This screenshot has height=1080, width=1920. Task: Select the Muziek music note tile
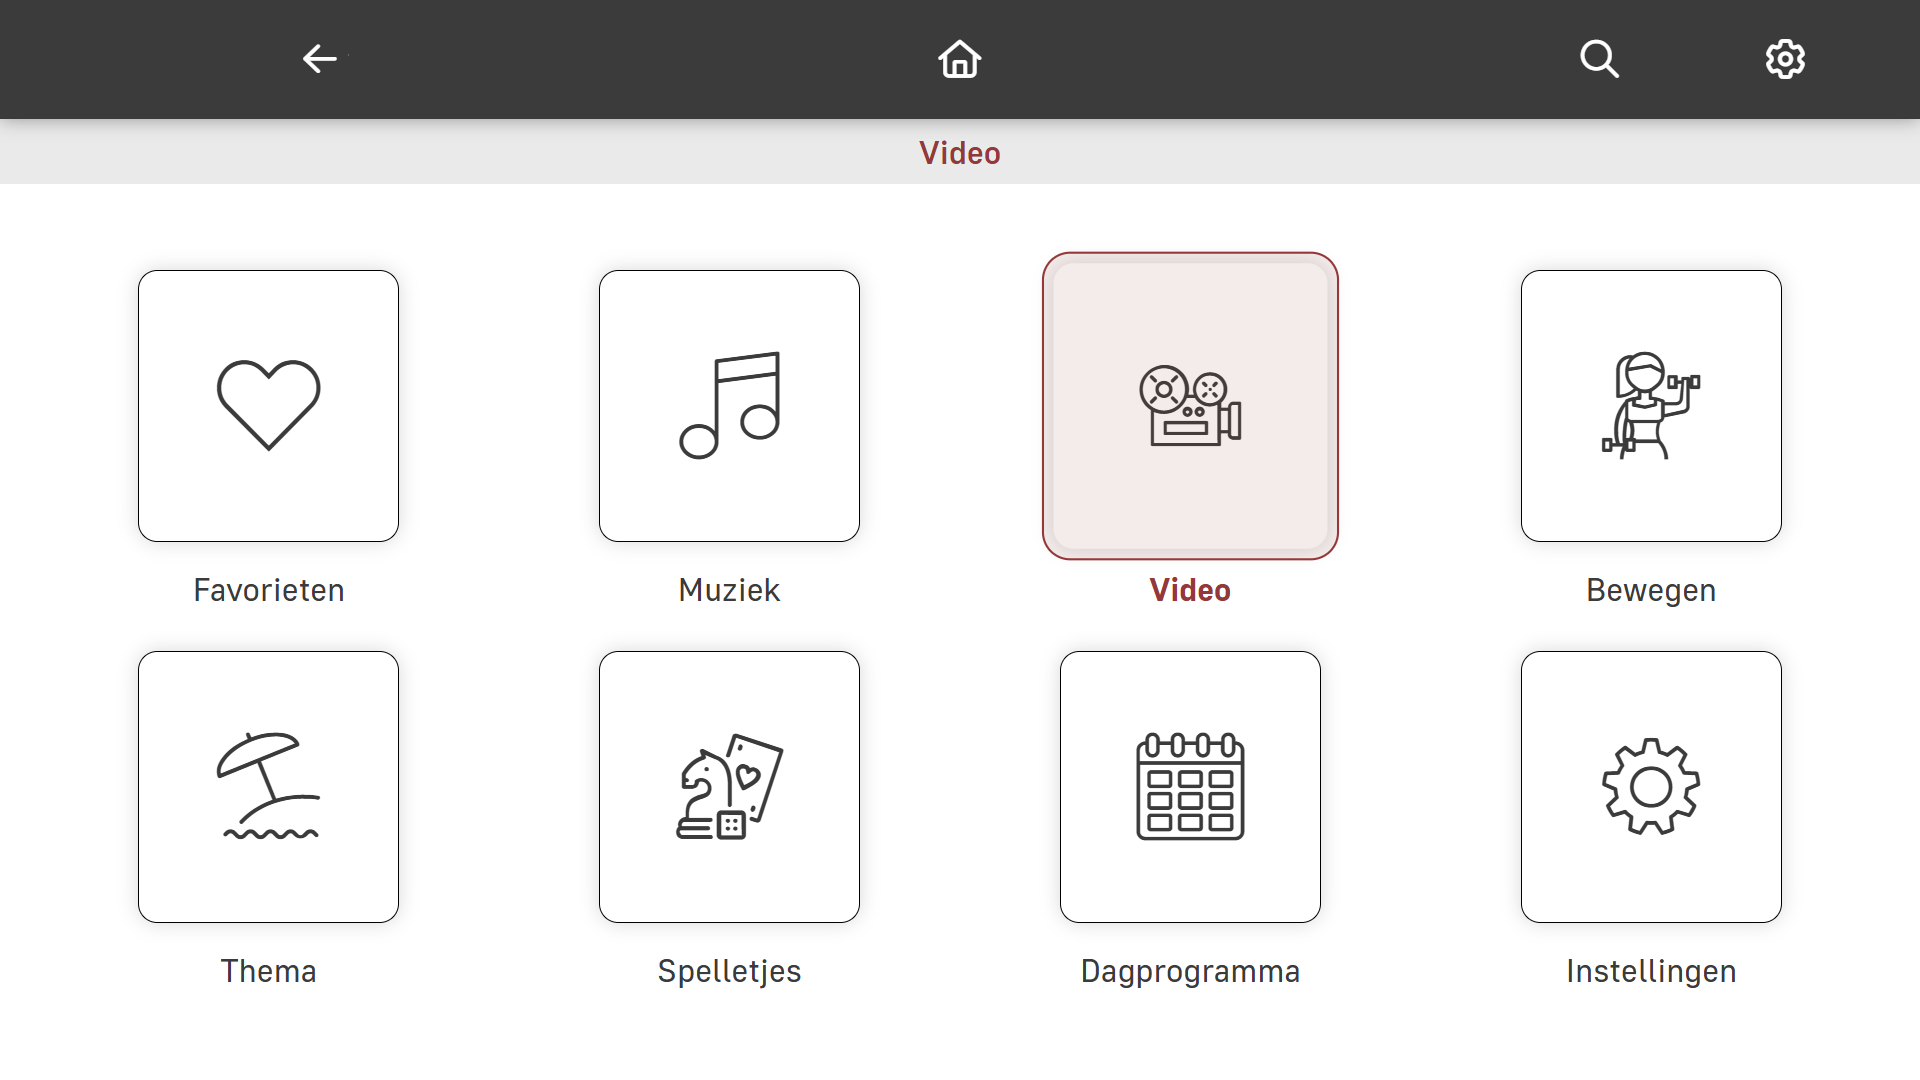tap(729, 406)
